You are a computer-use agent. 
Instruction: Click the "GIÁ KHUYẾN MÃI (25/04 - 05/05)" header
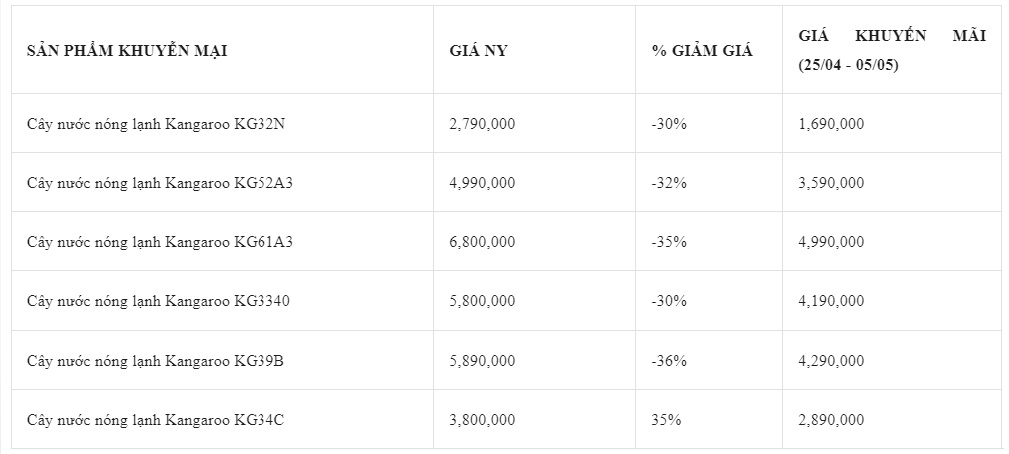pos(892,50)
